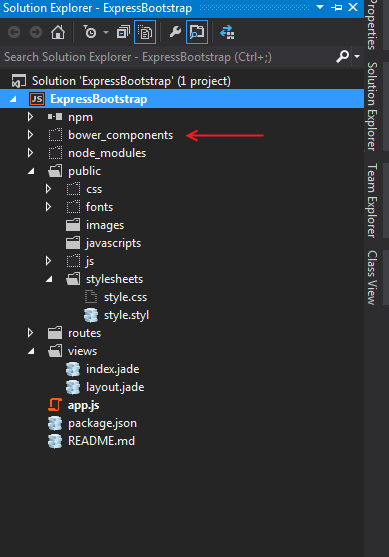Click the Home icon in toolbar
The image size is (389, 557).
[x=58, y=32]
